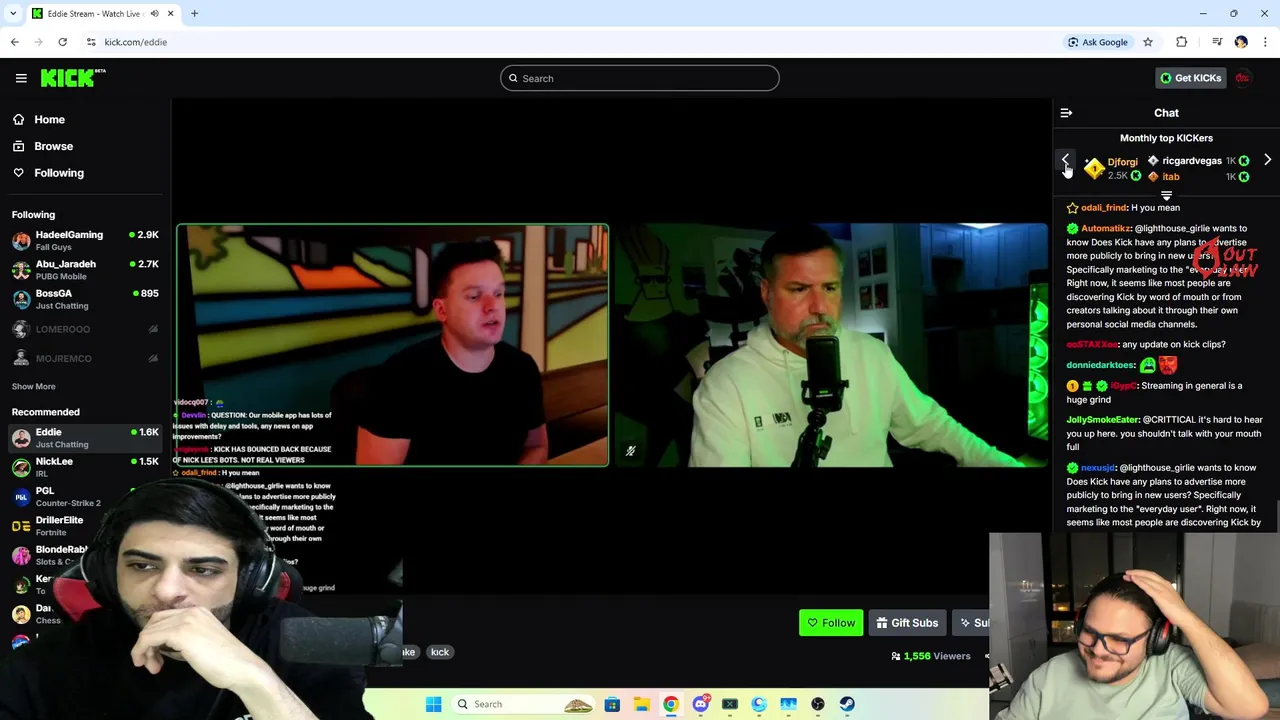
Task: Click the Chrome taskbar icon
Action: pyautogui.click(x=671, y=704)
